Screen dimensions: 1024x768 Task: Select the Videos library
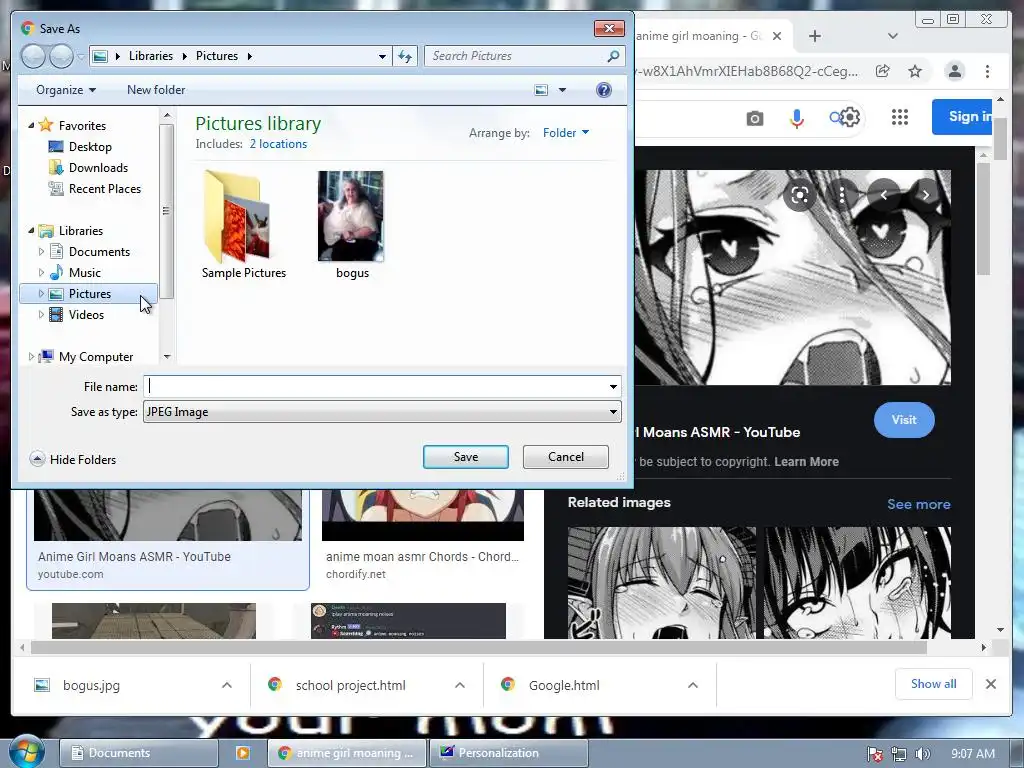click(x=86, y=315)
